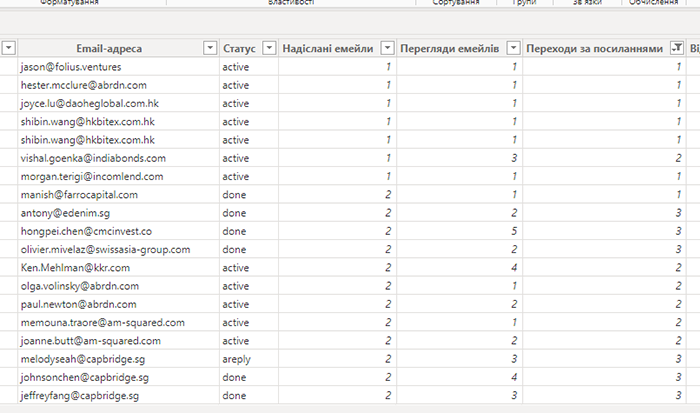Open the Email-адреса column filter dropdown
The image size is (700, 413).
tap(210, 48)
